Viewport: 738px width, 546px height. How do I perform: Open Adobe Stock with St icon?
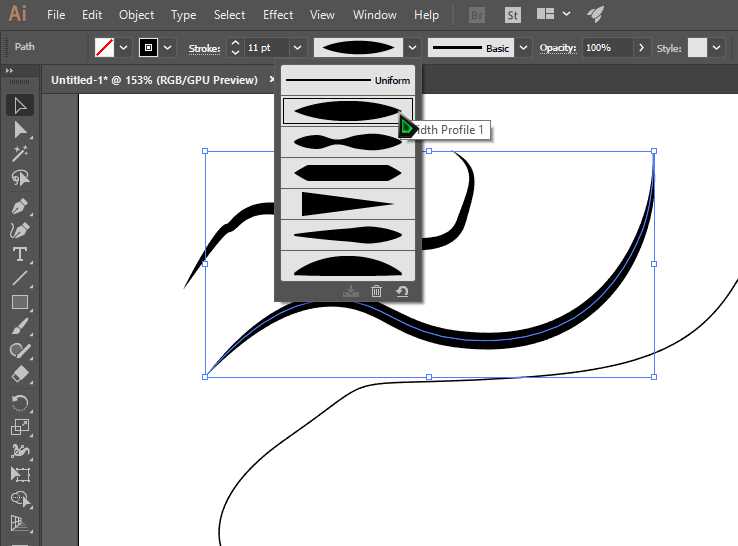[x=512, y=16]
